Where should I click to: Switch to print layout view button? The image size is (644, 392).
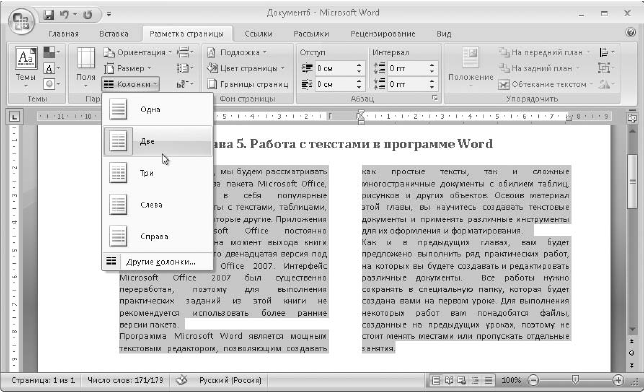coord(436,380)
